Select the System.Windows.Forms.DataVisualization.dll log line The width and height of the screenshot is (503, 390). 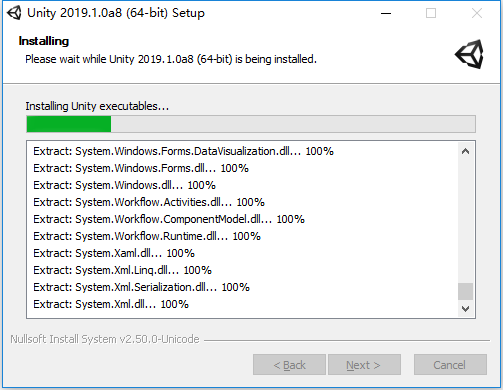[x=183, y=151]
